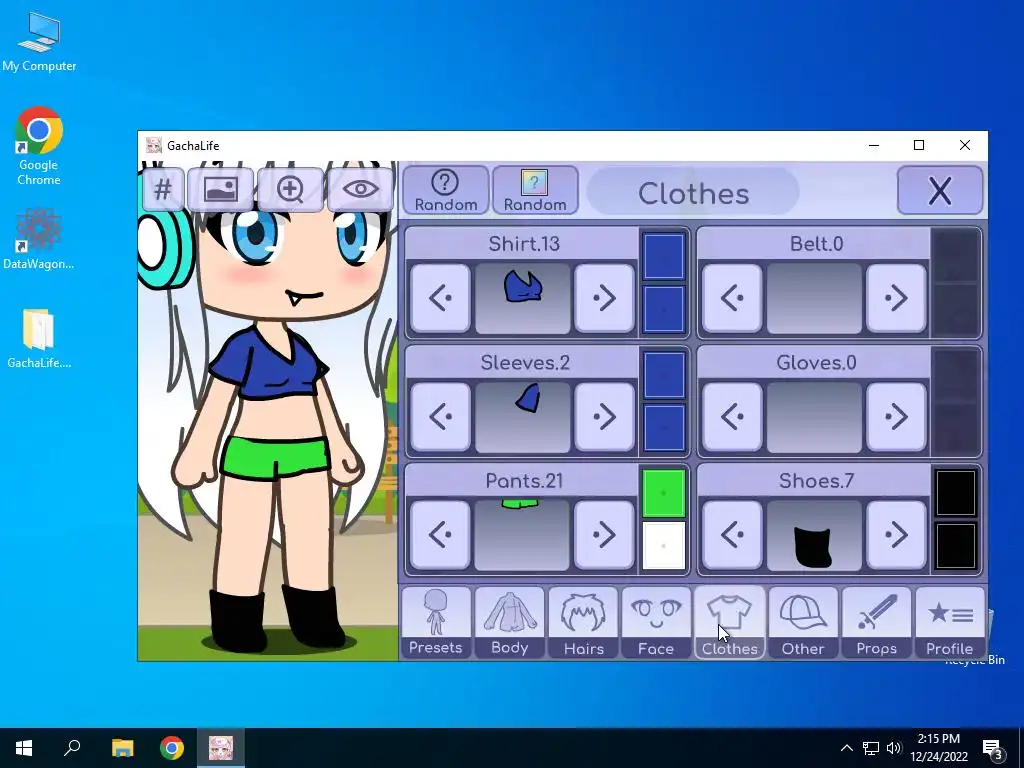Click the Shirt.13 preview thumbnail
1024x768 pixels.
pos(522,298)
